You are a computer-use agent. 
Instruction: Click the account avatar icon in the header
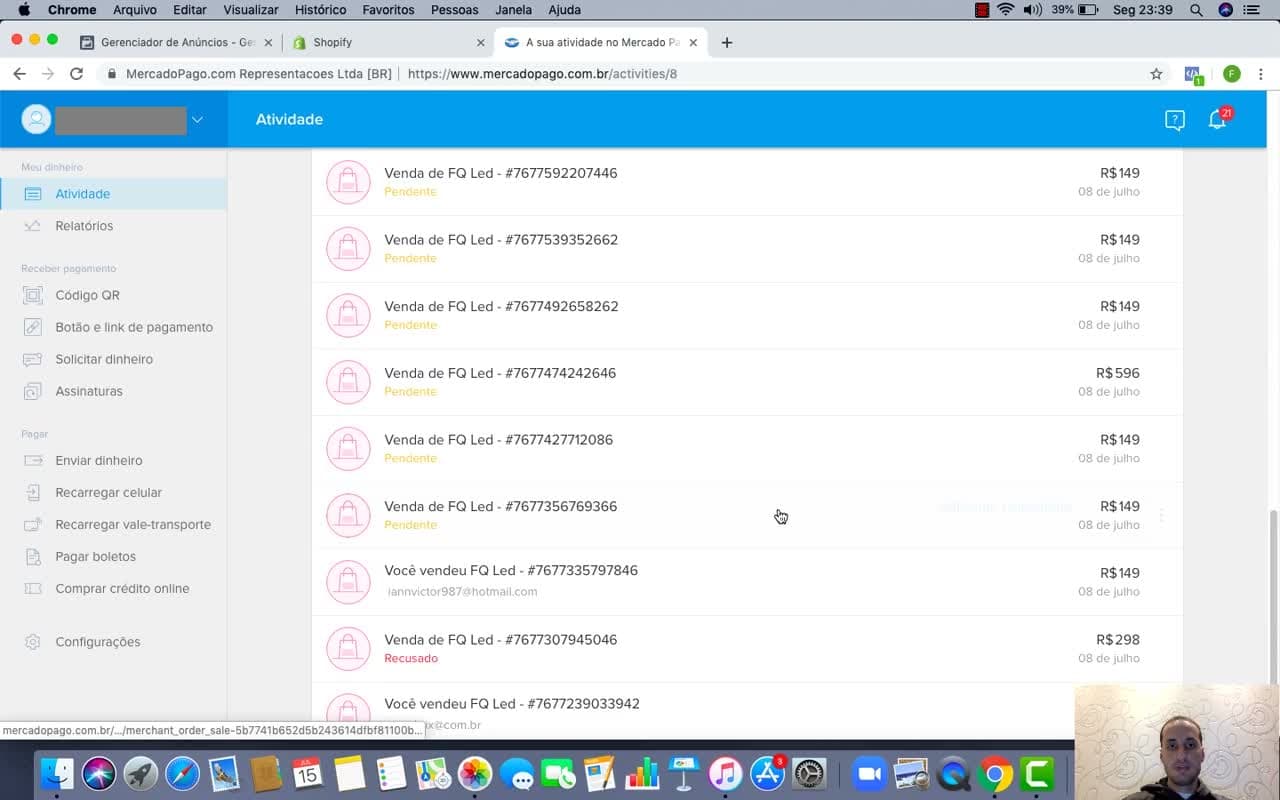pyautogui.click(x=36, y=119)
